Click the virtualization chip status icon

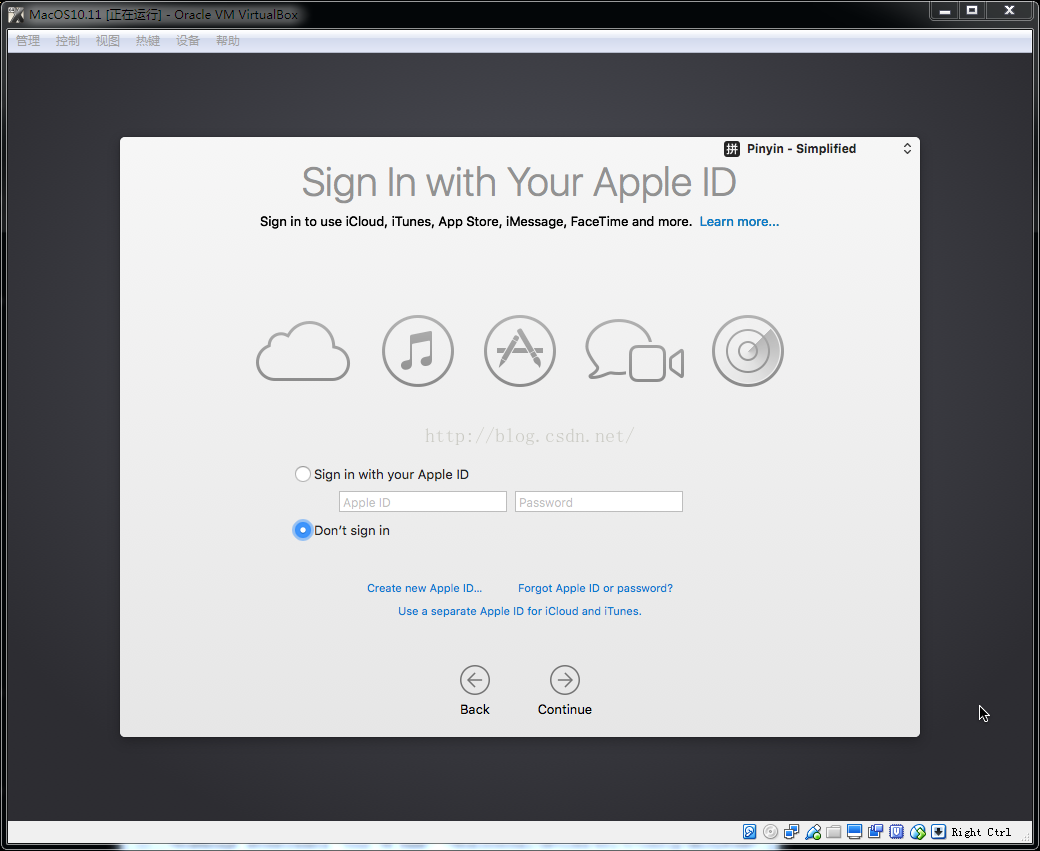(x=897, y=832)
